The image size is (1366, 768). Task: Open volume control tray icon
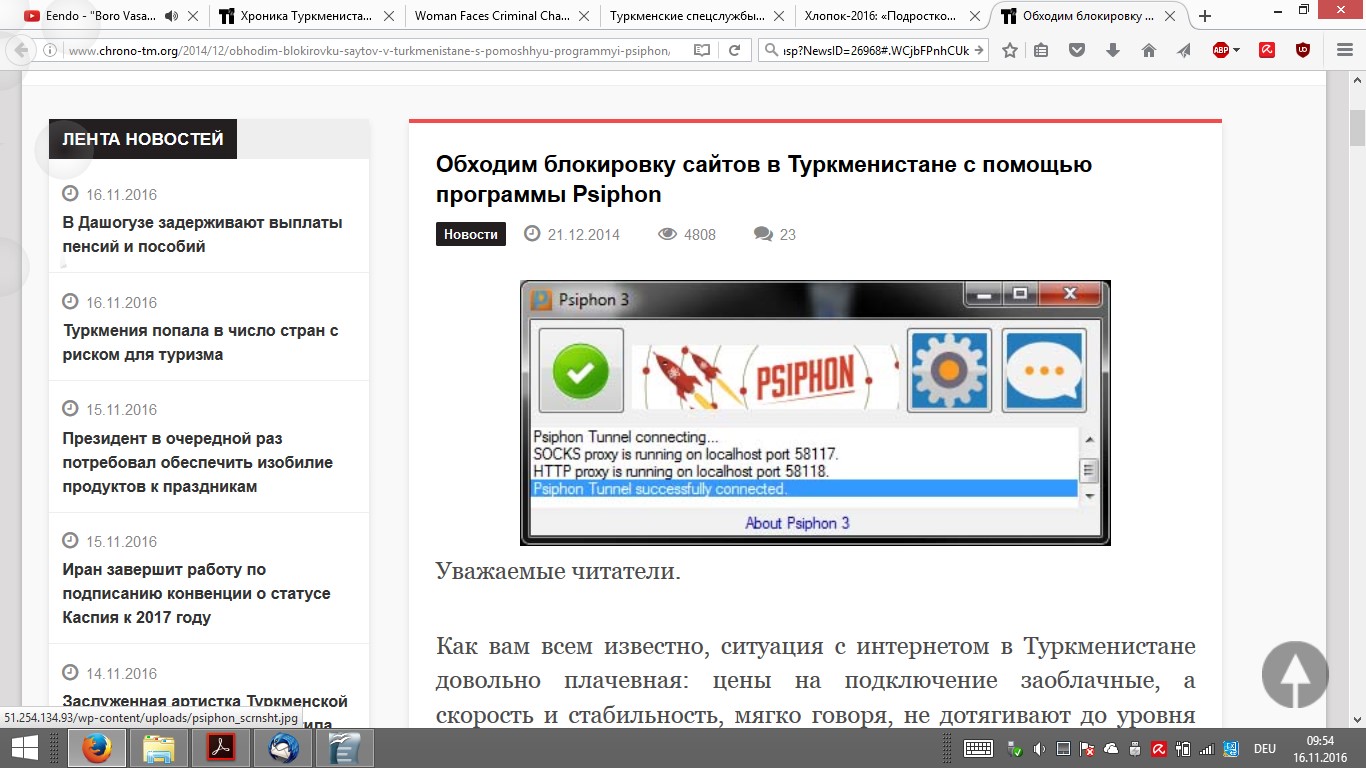[x=1040, y=748]
